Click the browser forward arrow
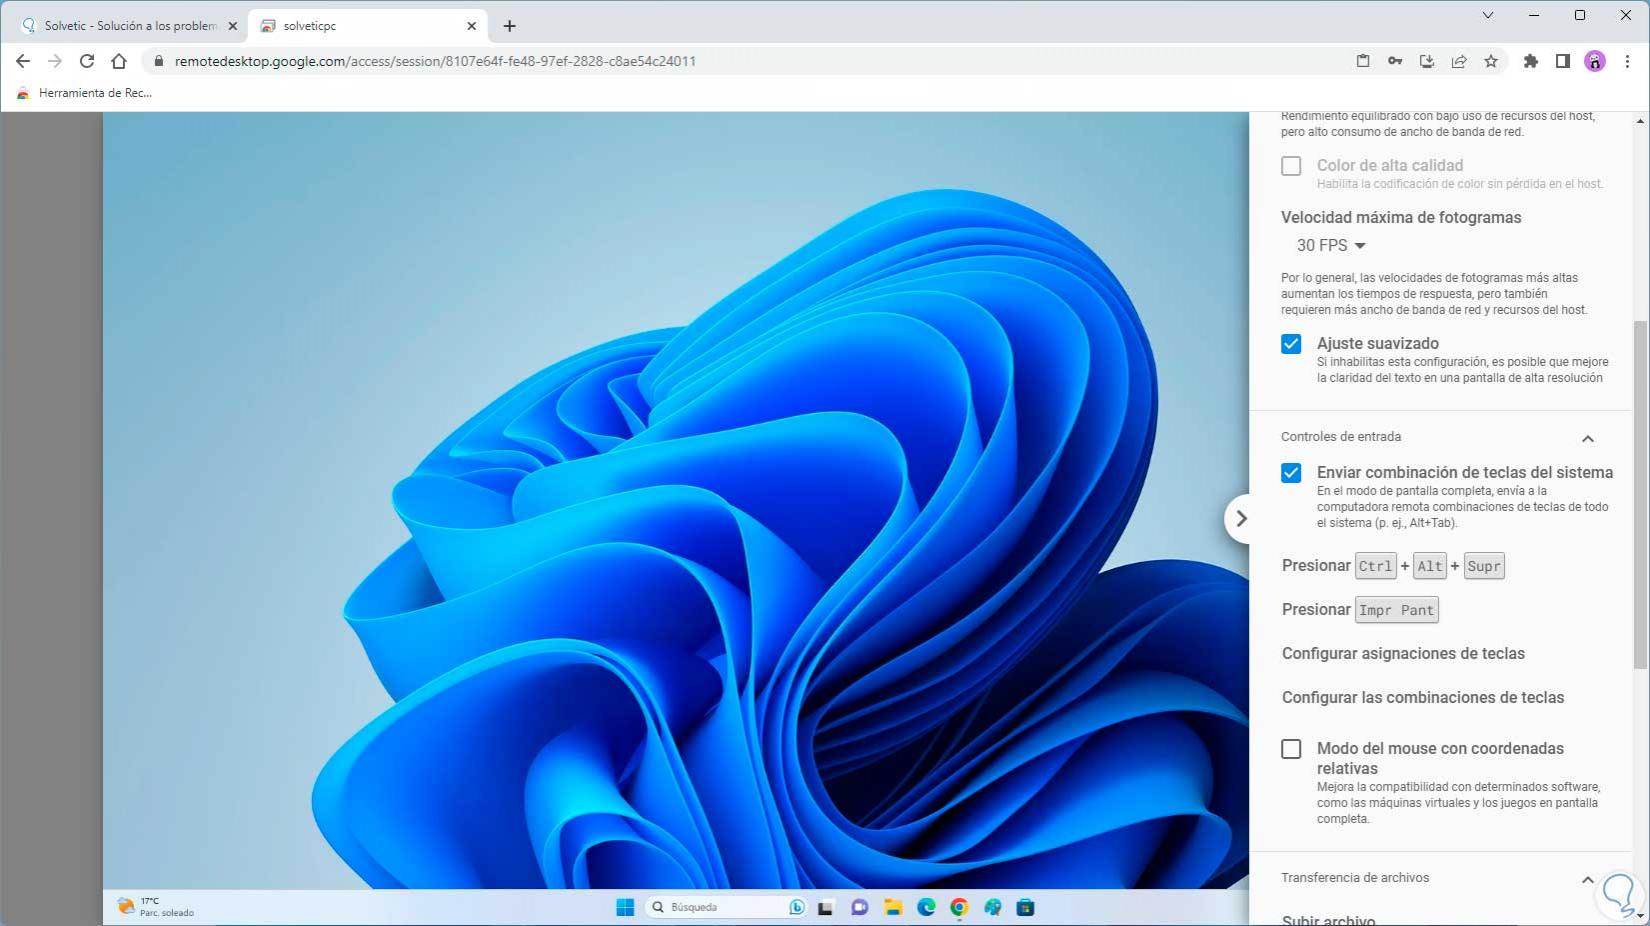 click(x=55, y=61)
